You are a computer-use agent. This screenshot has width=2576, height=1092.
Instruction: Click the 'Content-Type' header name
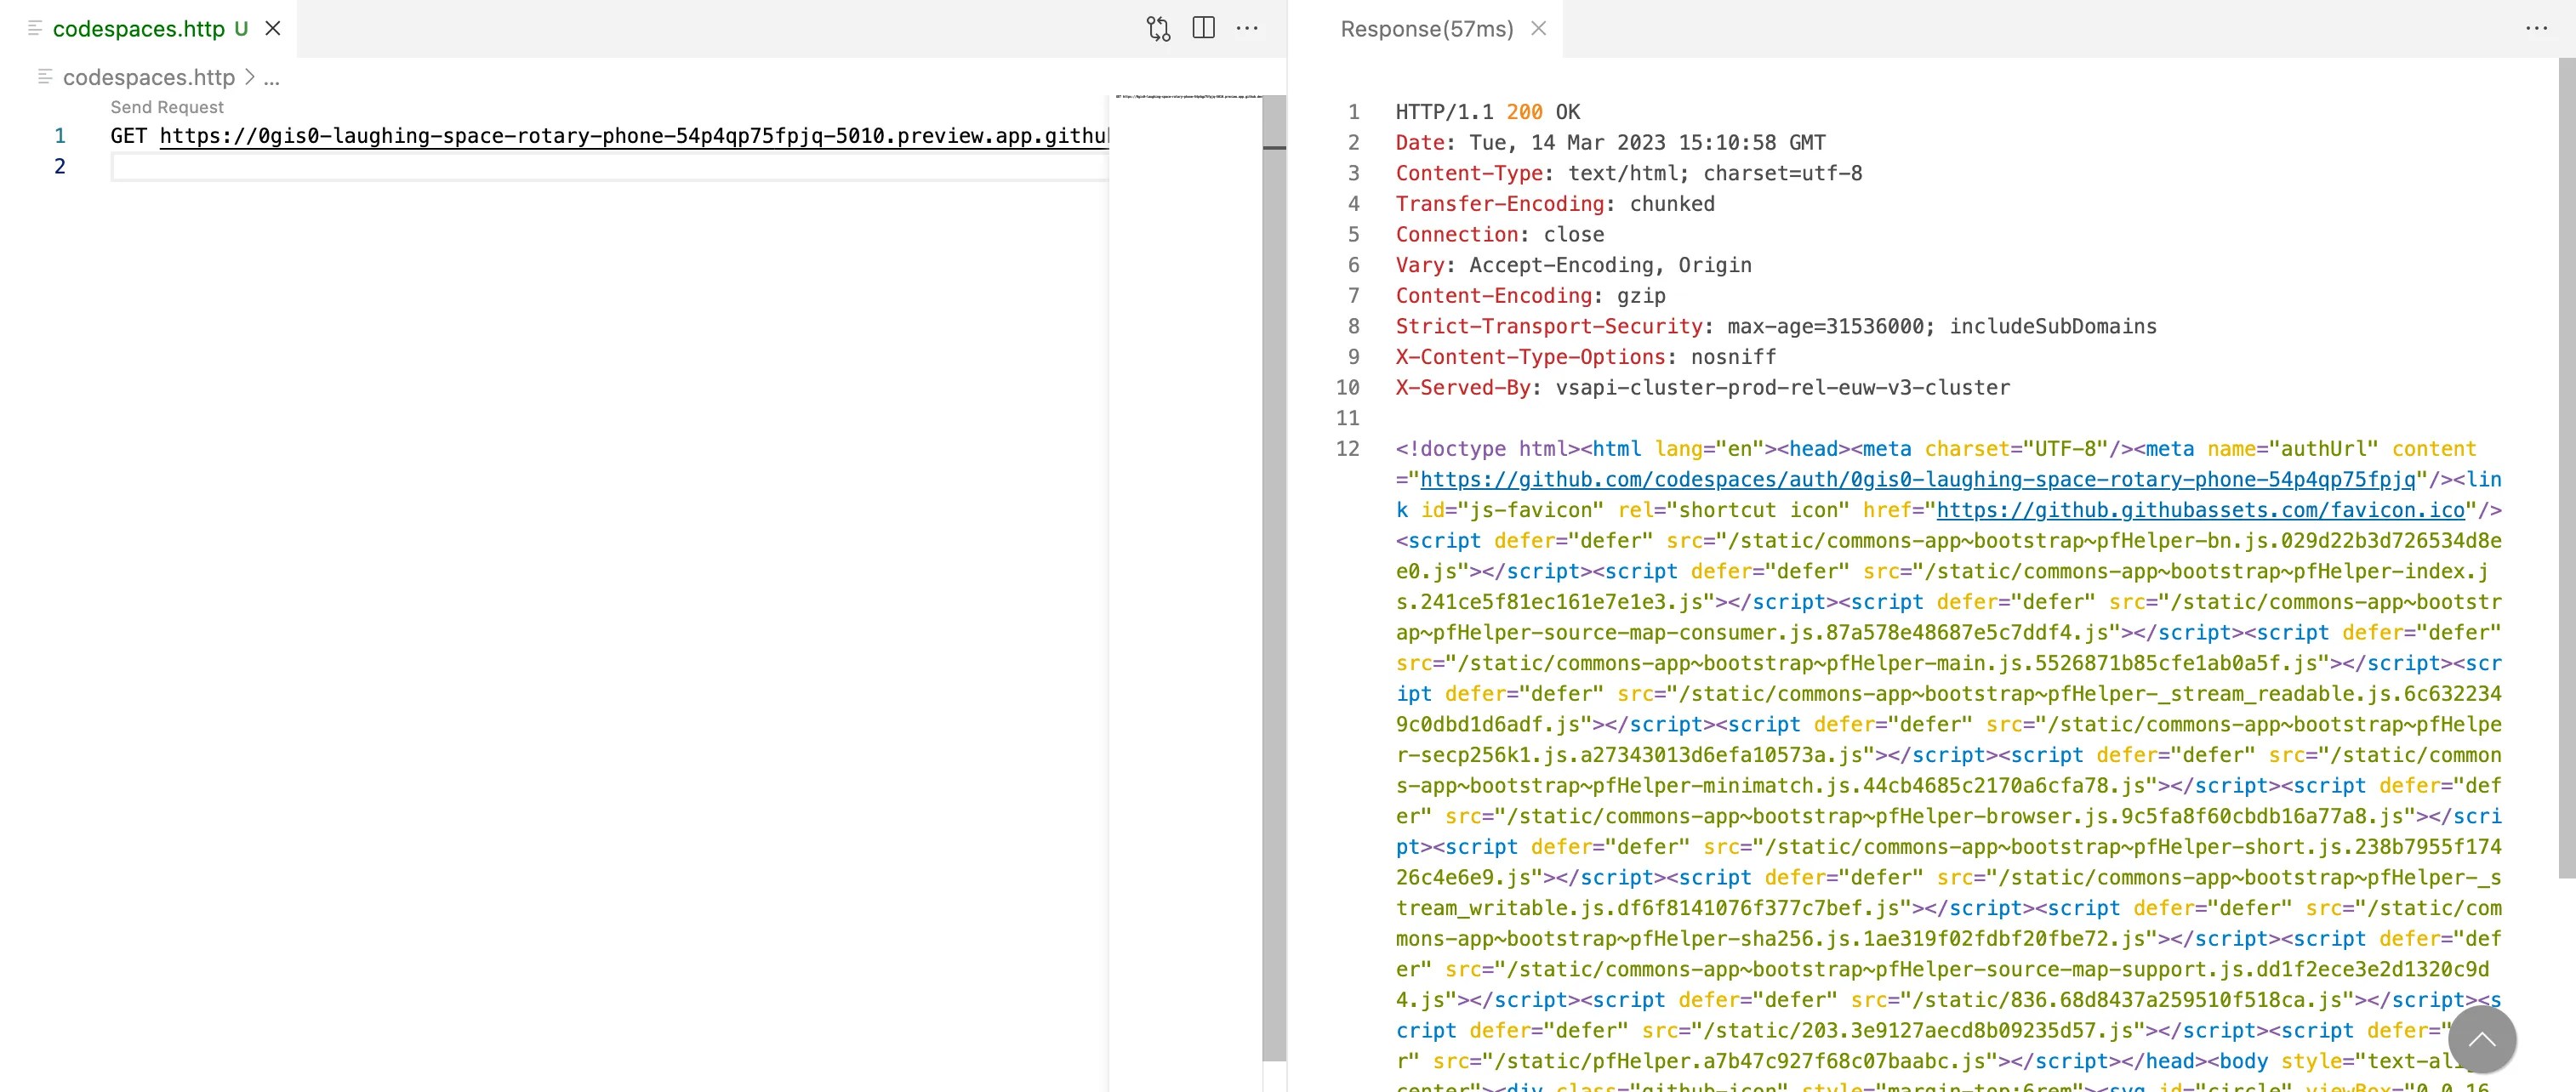click(1469, 173)
